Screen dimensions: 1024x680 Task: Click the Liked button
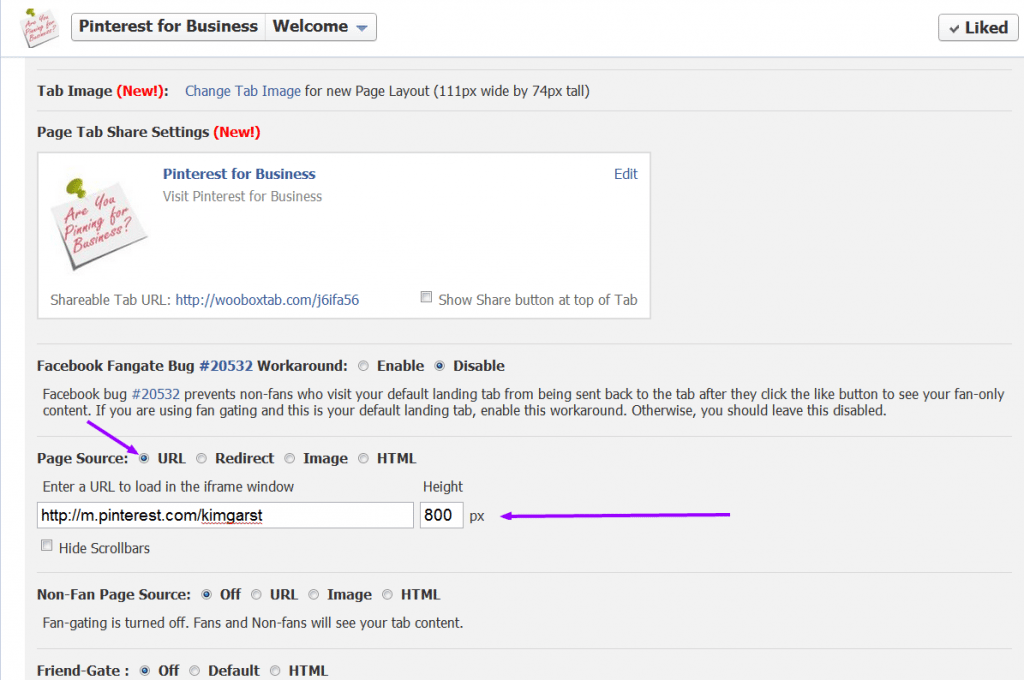point(978,27)
